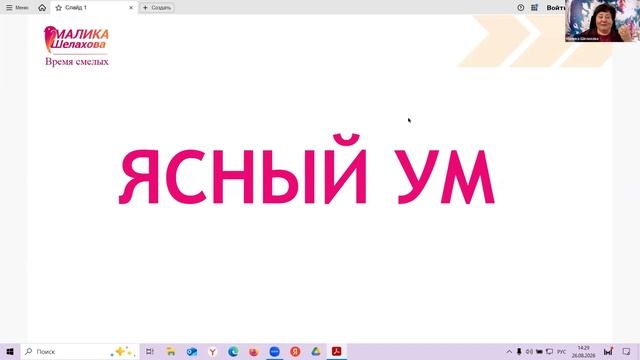Open the network tray icon
The height and width of the screenshot is (360, 640).
click(x=549, y=351)
